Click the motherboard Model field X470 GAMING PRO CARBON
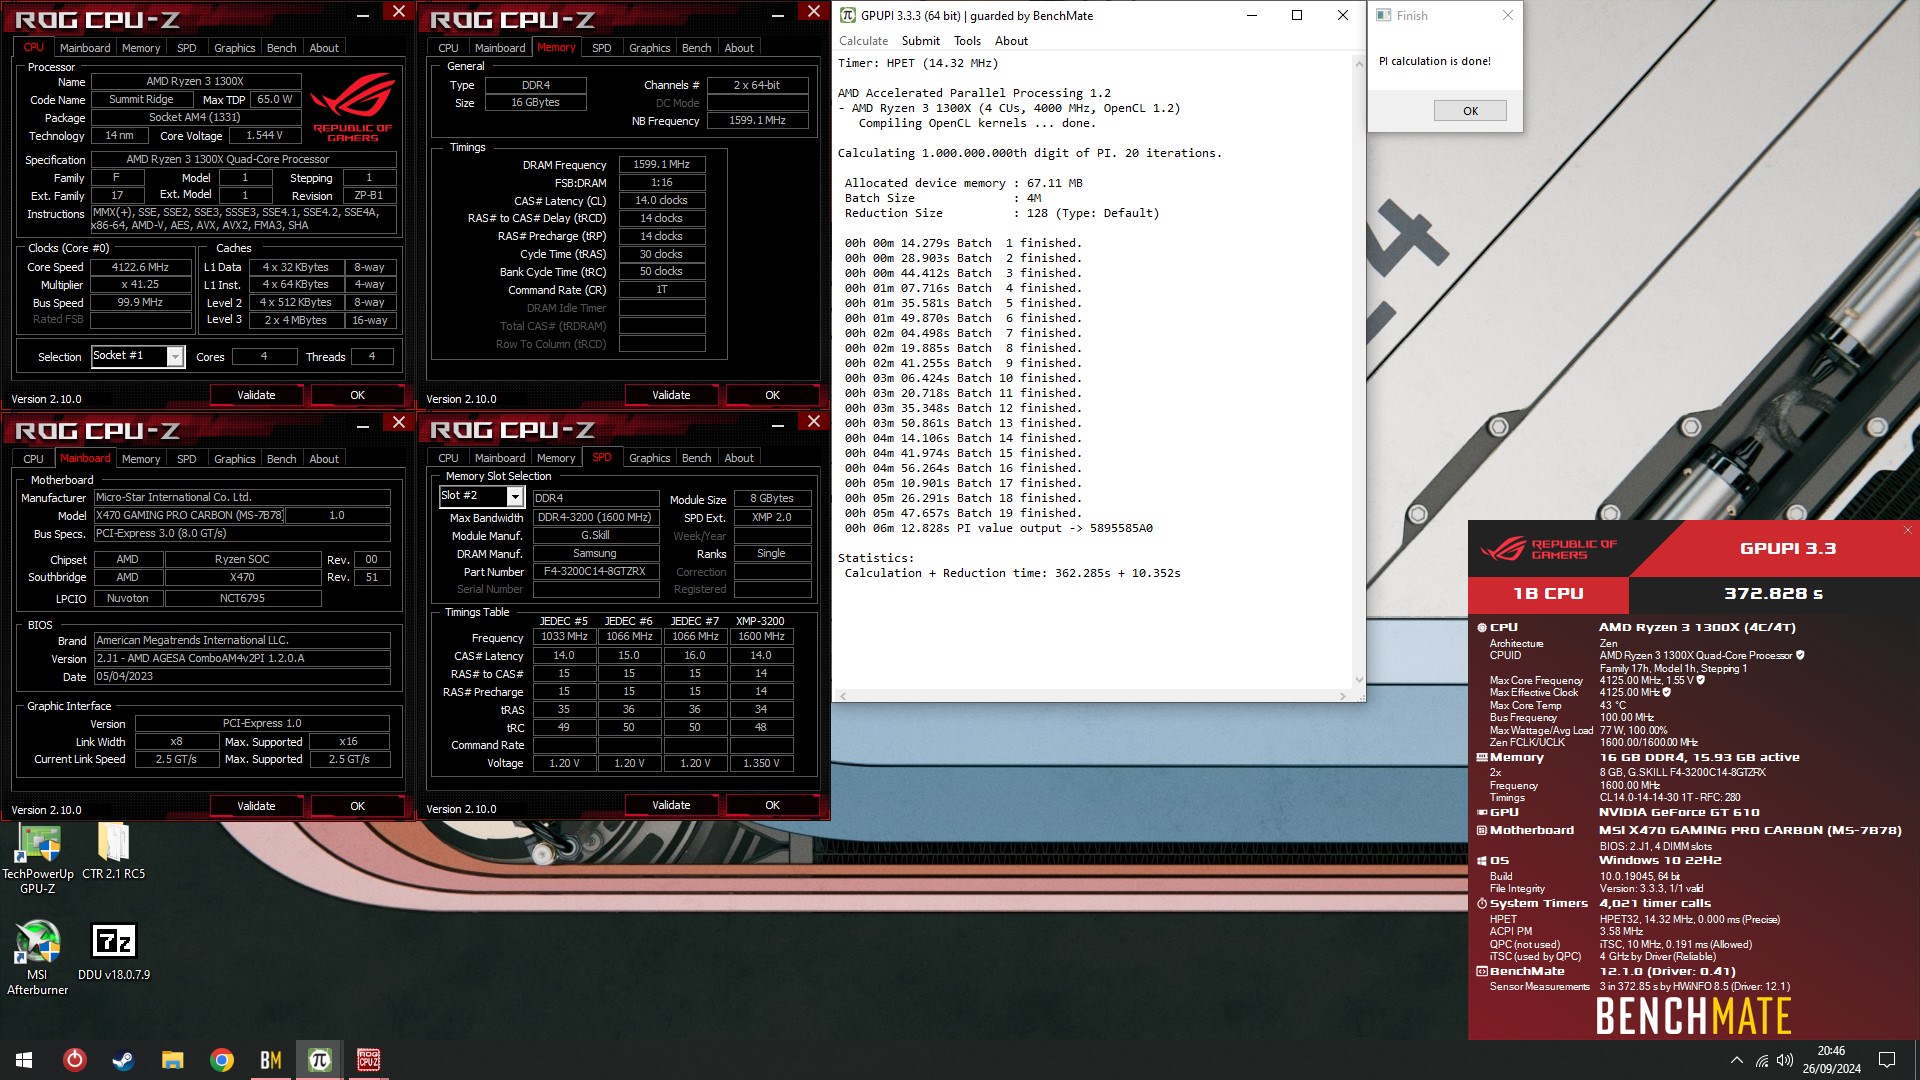 [x=189, y=515]
